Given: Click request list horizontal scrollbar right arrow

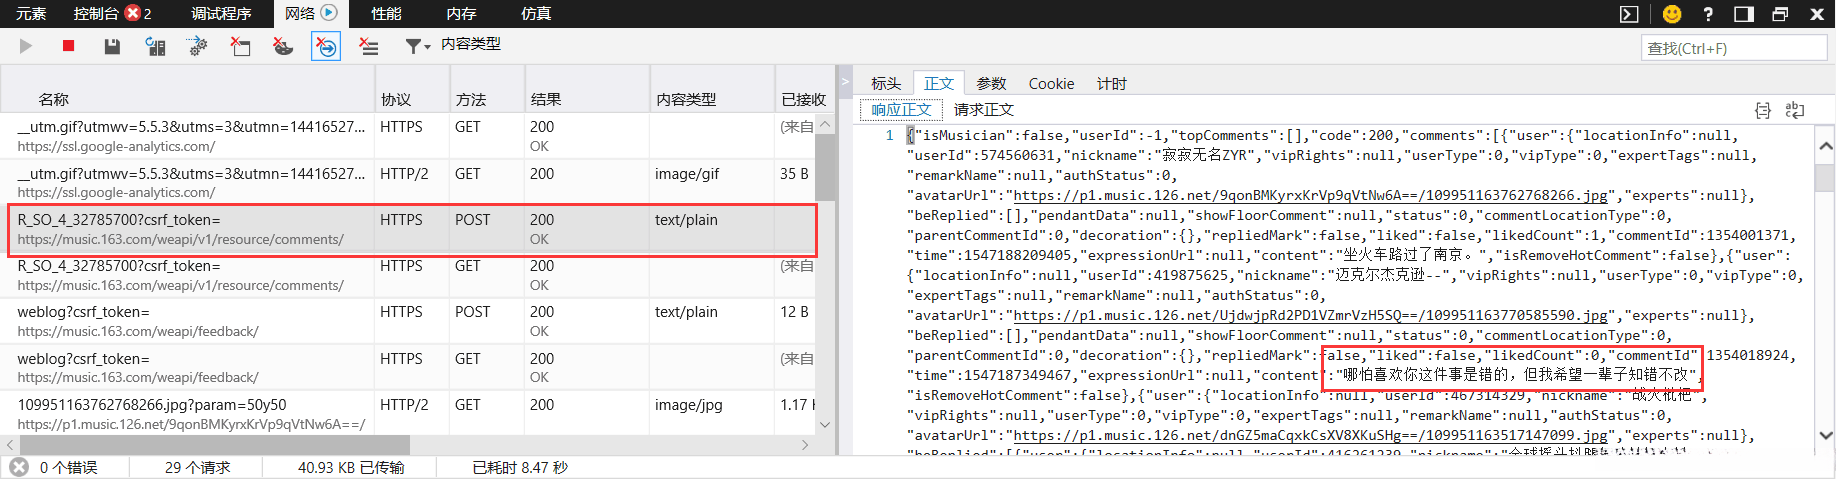Looking at the screenshot, I should pyautogui.click(x=805, y=444).
